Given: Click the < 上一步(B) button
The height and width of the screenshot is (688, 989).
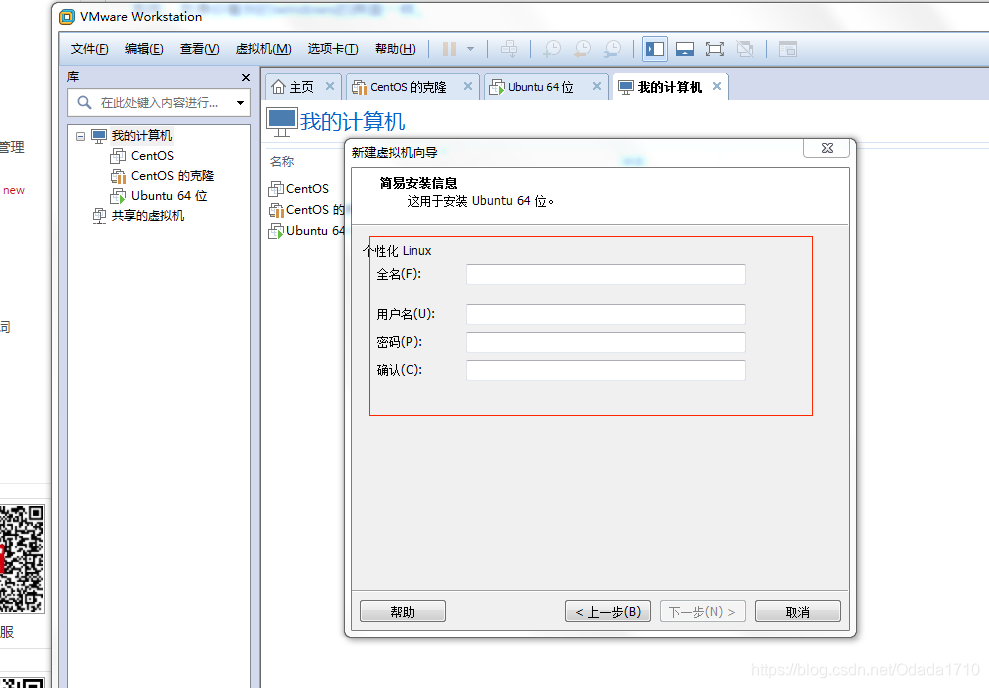Looking at the screenshot, I should click(x=607, y=611).
